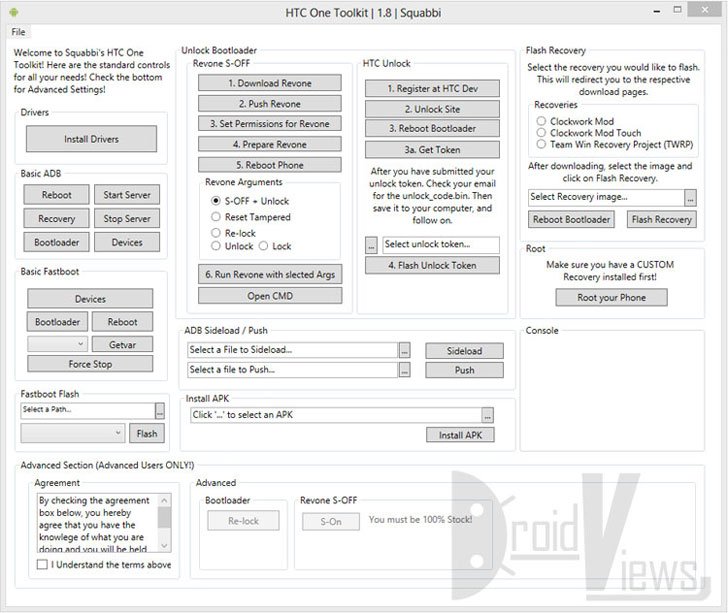728x613 pixels.
Task: Click Agreement scrollbar down arrow
Action: click(x=164, y=546)
